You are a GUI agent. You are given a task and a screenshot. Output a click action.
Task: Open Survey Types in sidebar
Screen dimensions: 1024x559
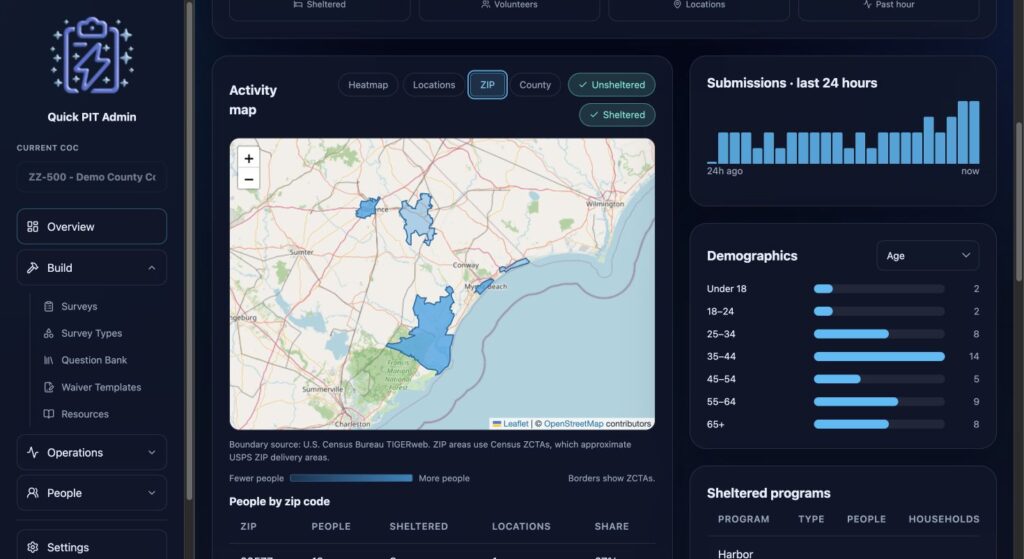[91, 333]
